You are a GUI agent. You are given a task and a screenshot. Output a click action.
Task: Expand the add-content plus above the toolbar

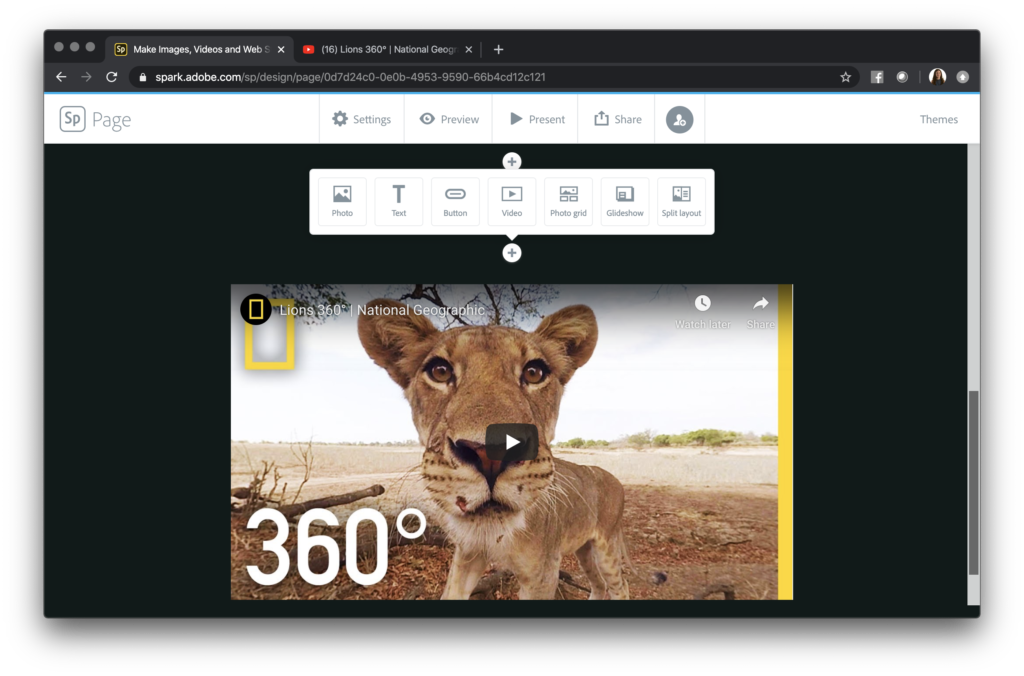(512, 161)
